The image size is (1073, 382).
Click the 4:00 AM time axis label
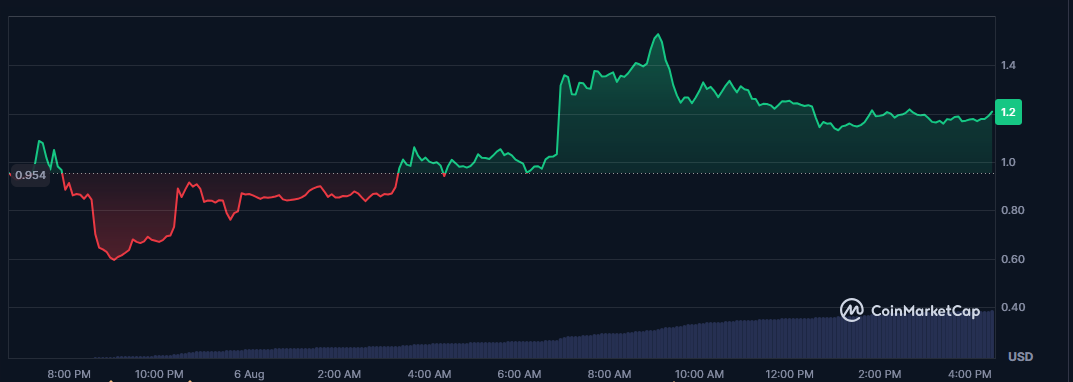pos(429,374)
